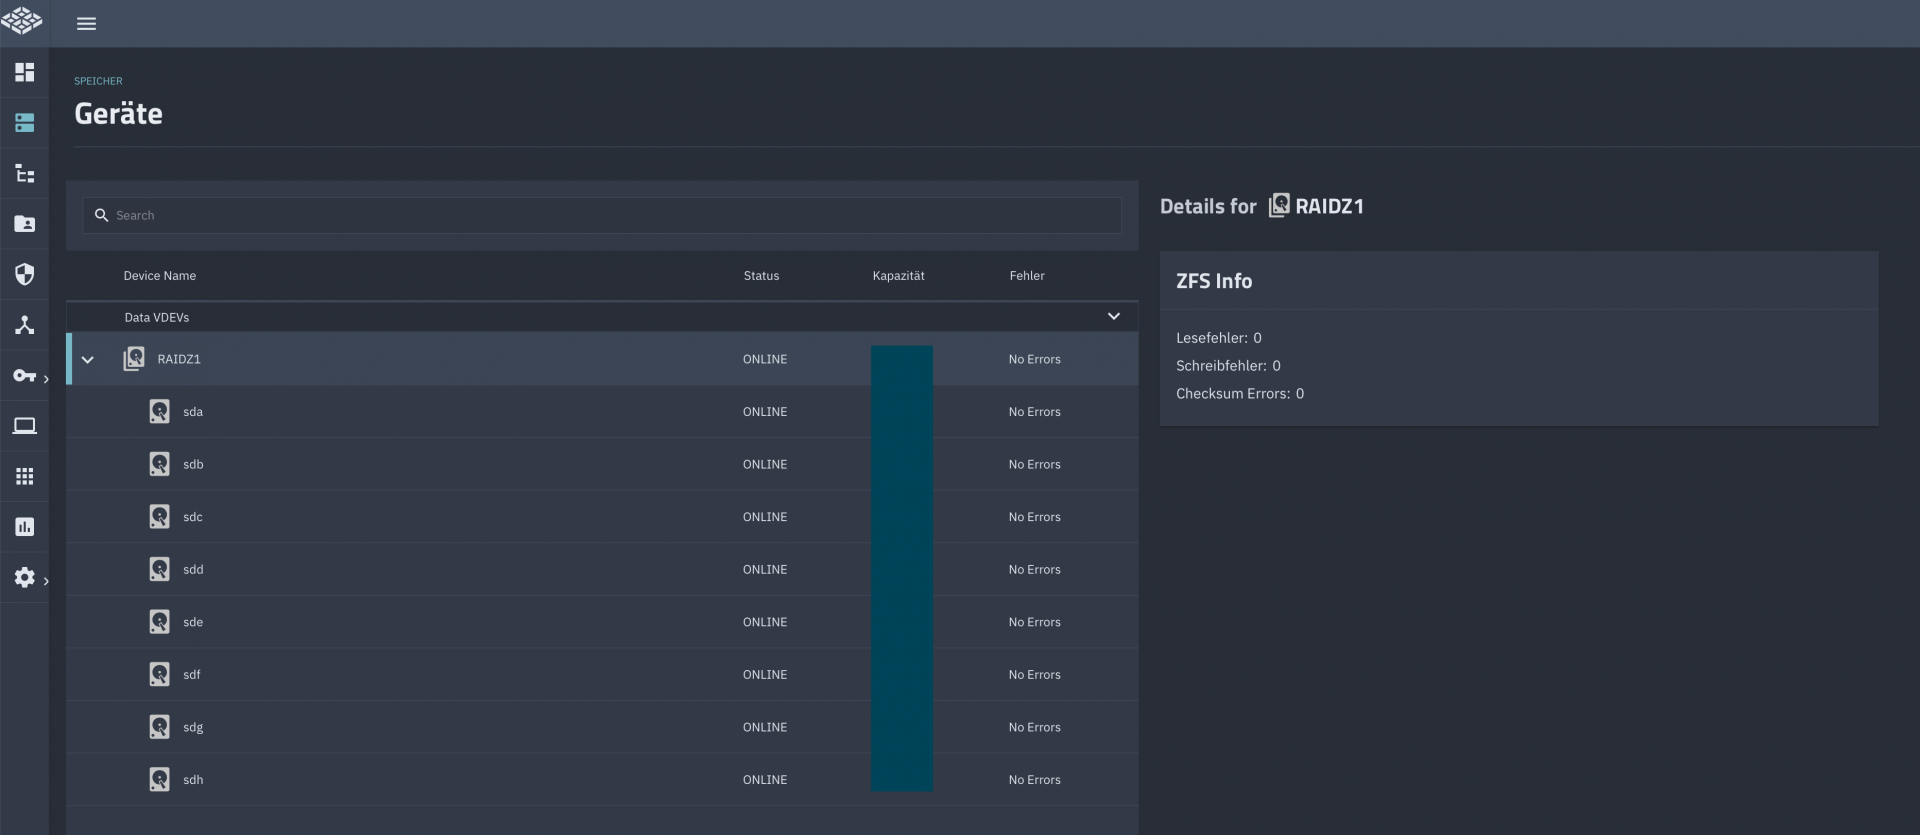The width and height of the screenshot is (1920, 835).
Task: Click the disk icon next to sda
Action: pos(159,411)
